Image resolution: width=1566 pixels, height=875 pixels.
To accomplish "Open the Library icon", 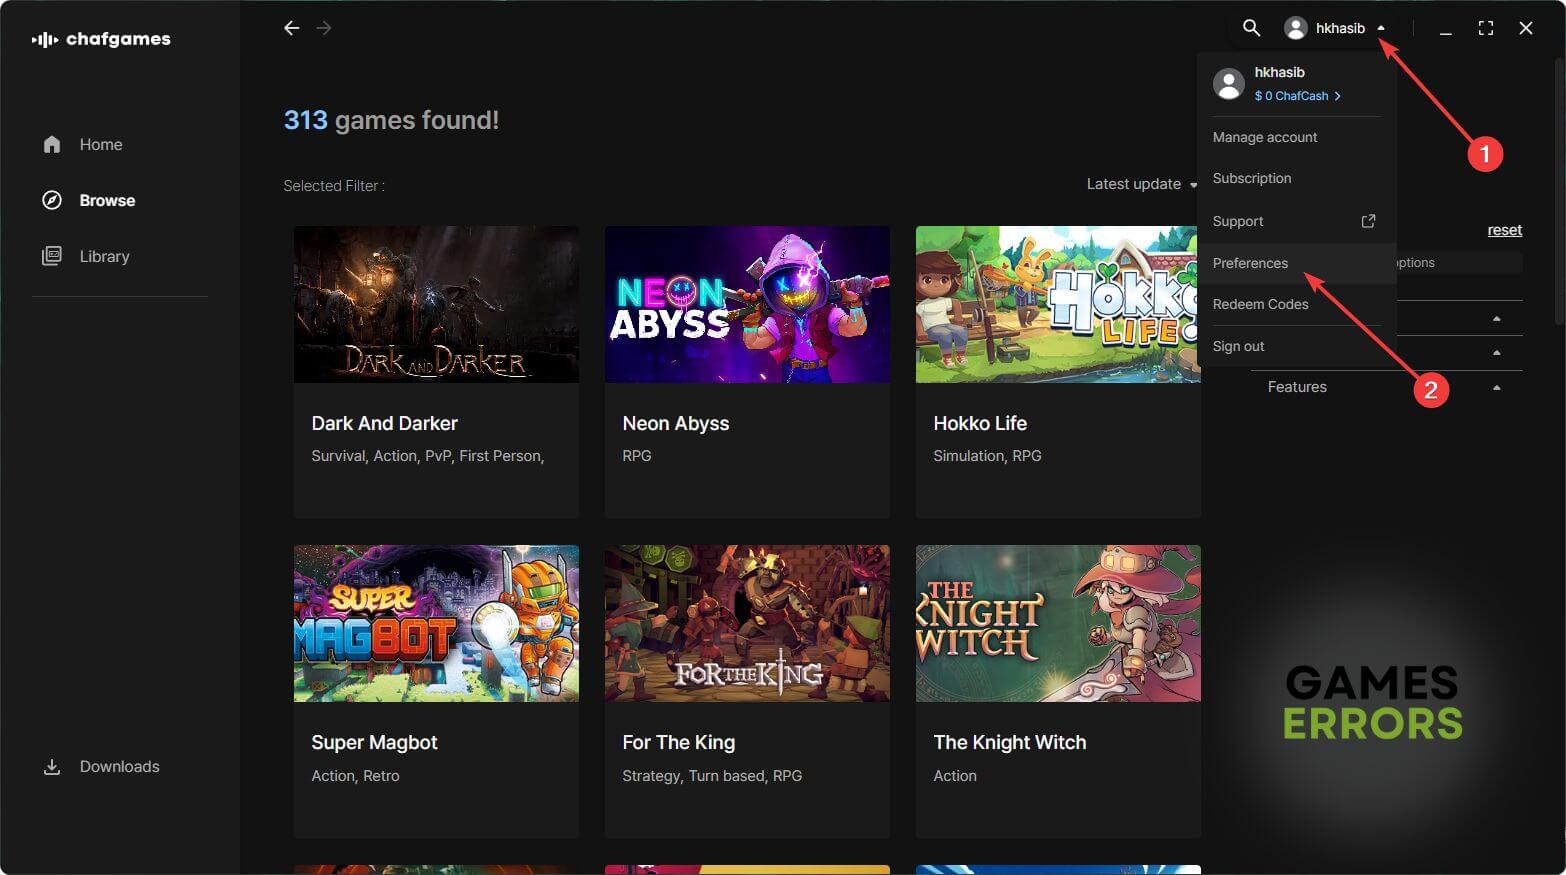I will click(x=52, y=256).
